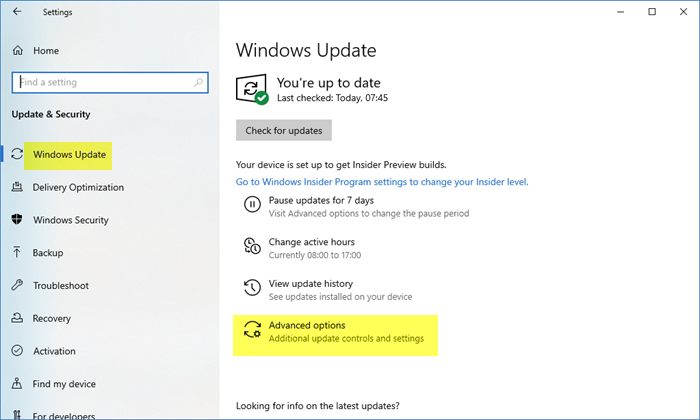
Task: Open Windows Insider Program settings link
Action: [x=382, y=182]
